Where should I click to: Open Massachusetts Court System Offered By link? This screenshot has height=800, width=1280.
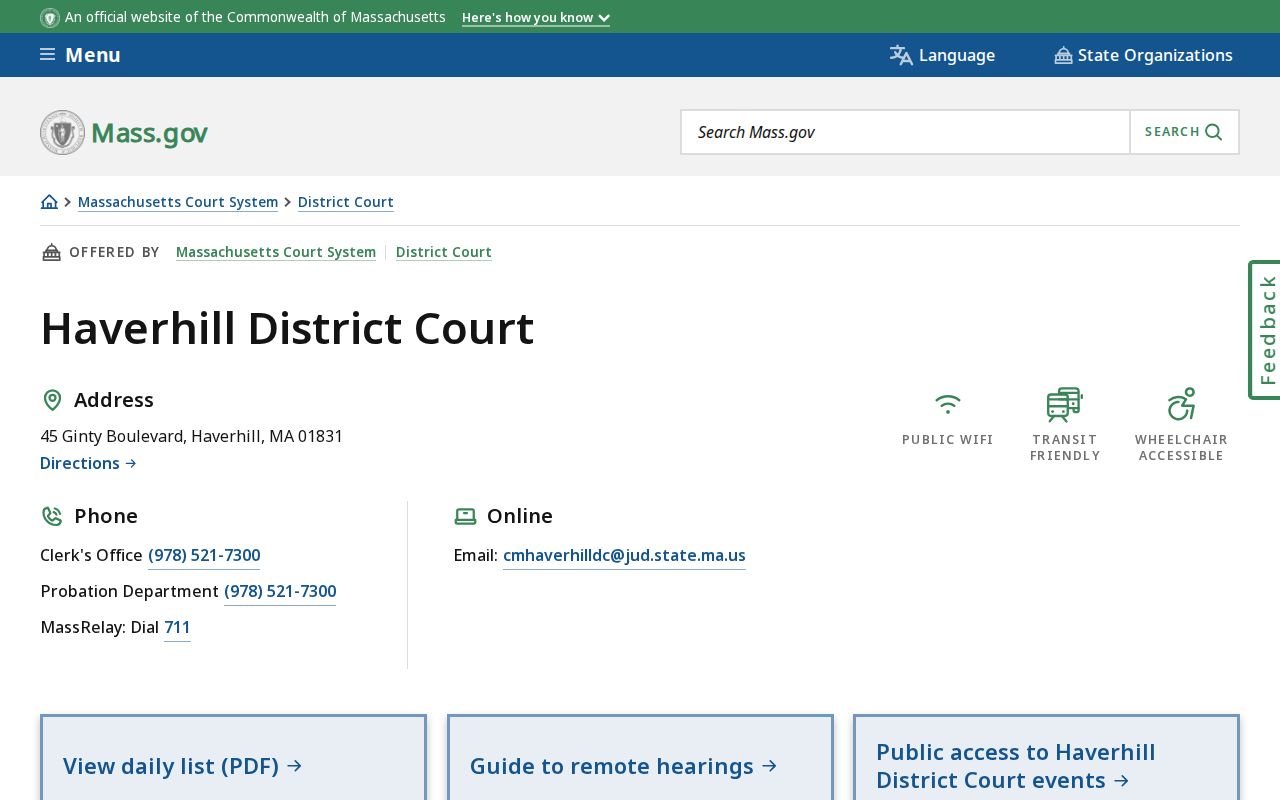point(276,252)
